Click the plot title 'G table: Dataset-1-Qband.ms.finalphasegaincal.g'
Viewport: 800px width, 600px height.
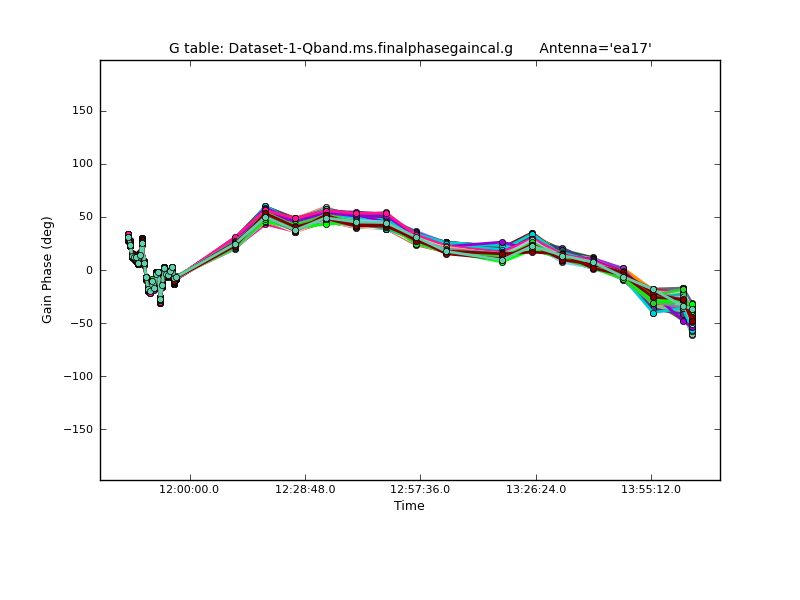340,48
